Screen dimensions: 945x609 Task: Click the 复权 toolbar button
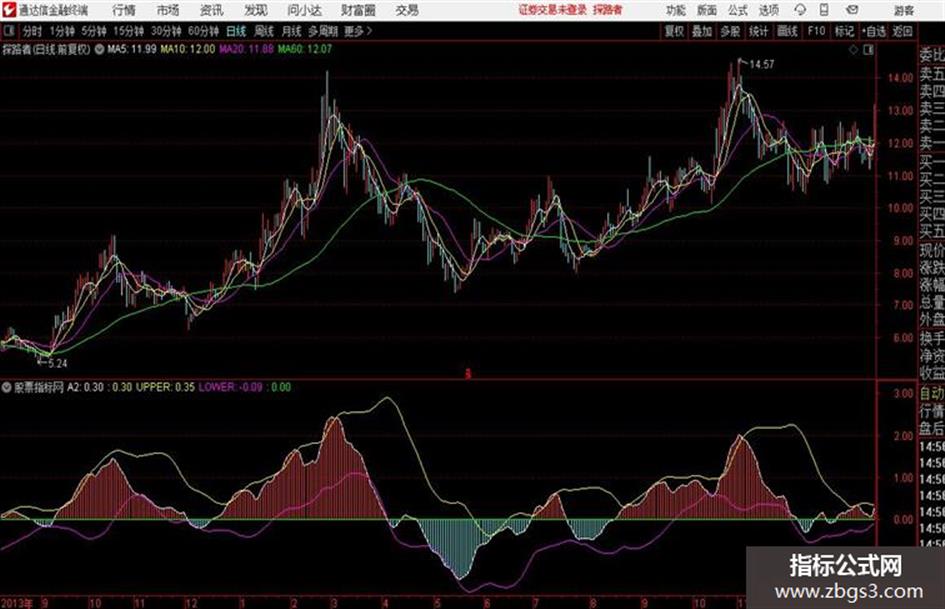point(674,31)
